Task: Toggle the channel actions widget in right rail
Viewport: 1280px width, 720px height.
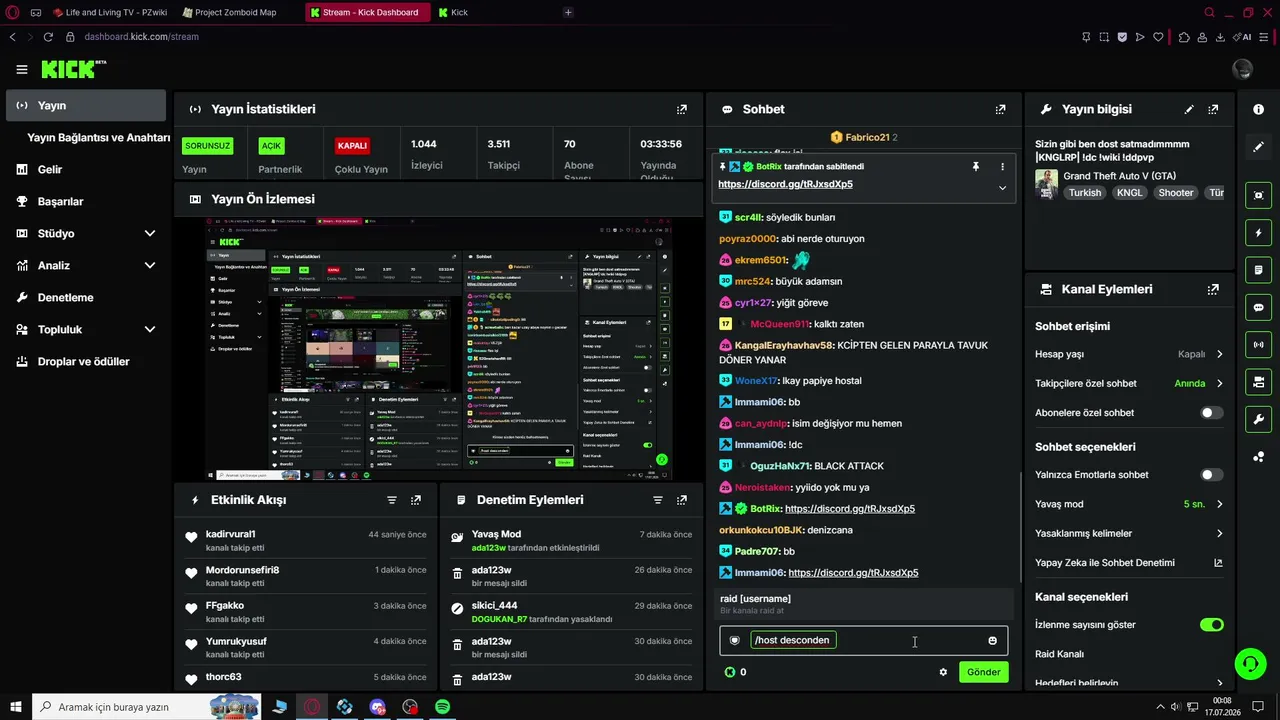Action: pyautogui.click(x=1258, y=382)
